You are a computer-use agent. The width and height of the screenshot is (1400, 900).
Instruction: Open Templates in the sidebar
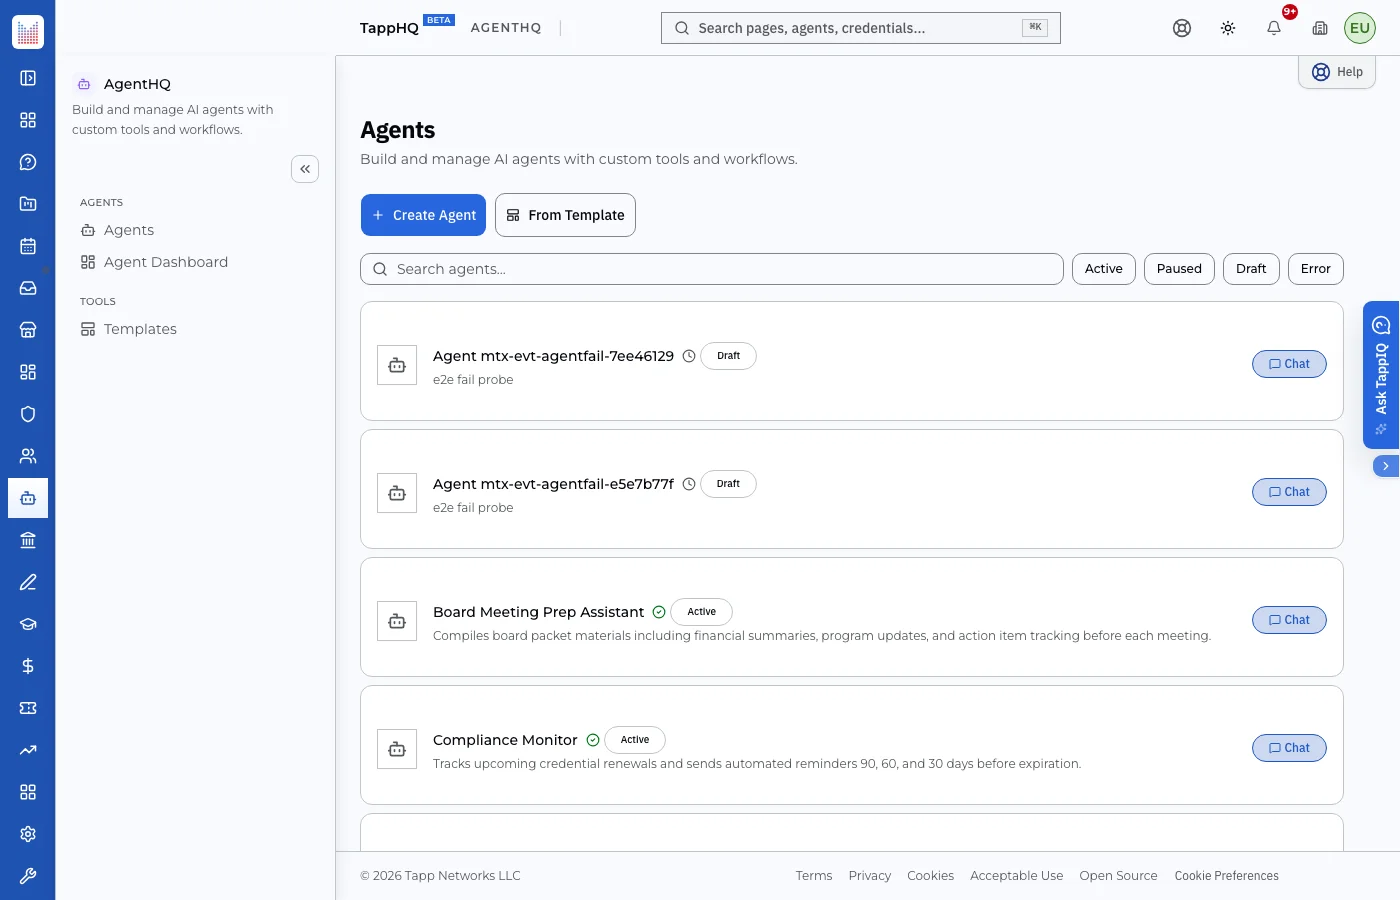click(128, 329)
